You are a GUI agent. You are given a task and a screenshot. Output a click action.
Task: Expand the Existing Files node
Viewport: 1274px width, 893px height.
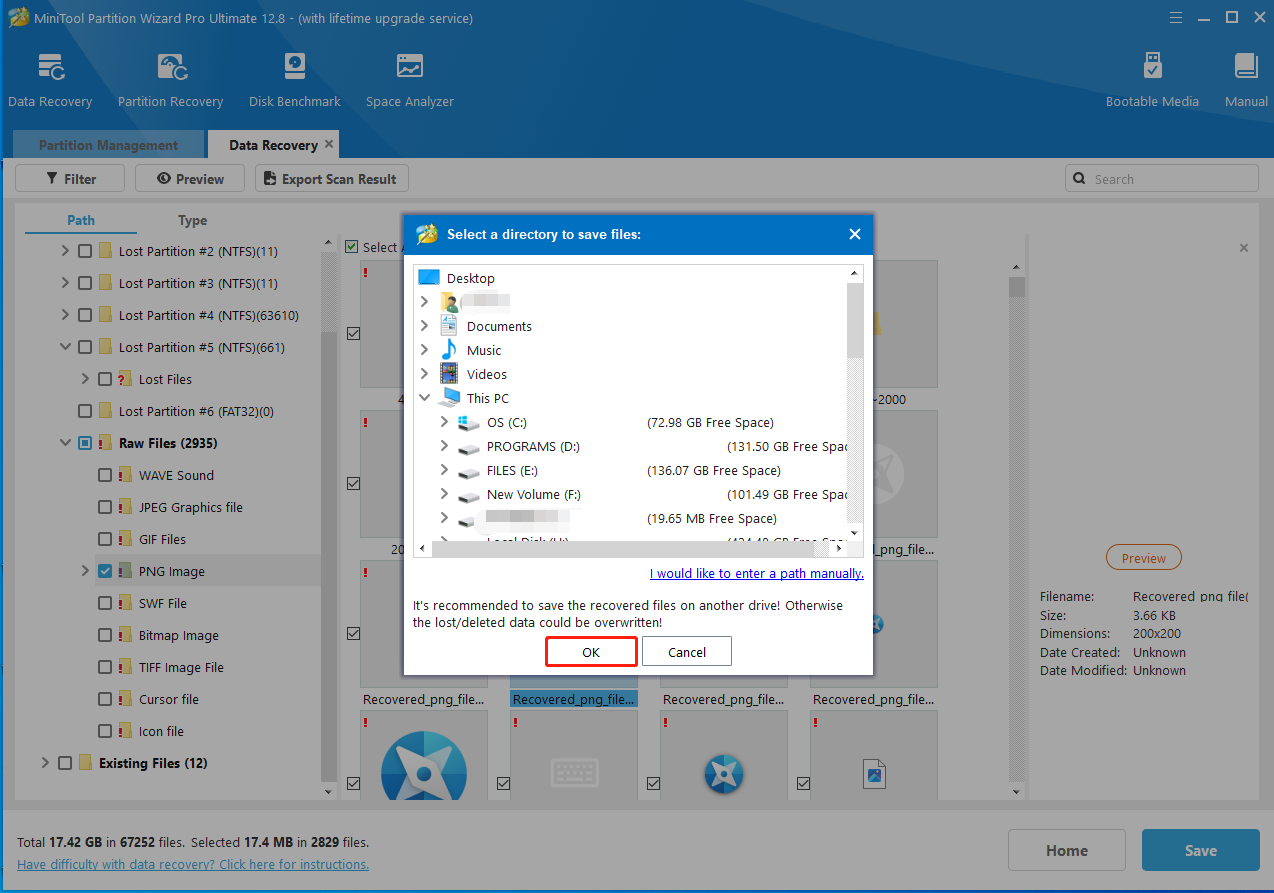tap(45, 763)
